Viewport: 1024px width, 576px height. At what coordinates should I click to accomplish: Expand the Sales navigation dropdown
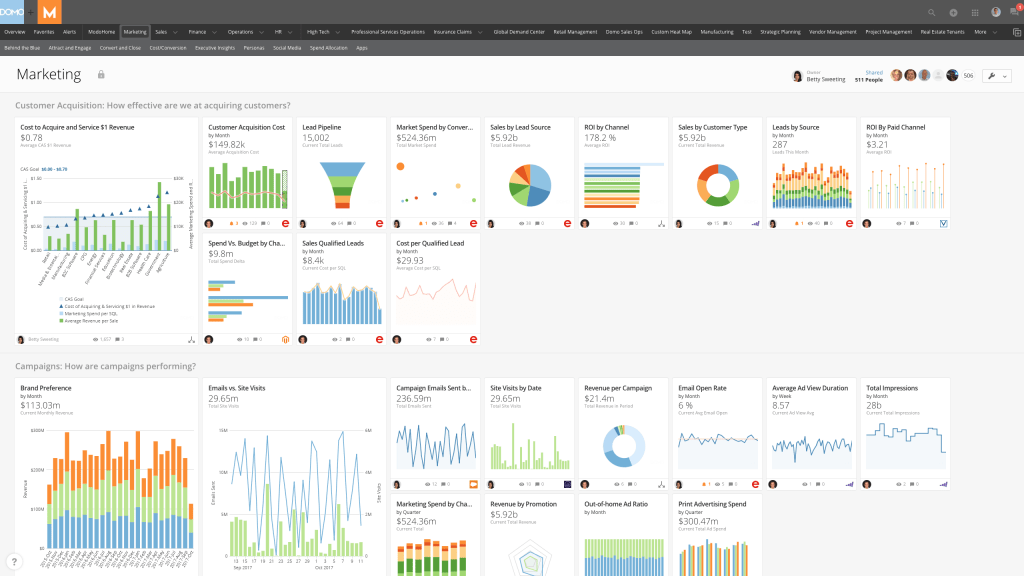(166, 31)
